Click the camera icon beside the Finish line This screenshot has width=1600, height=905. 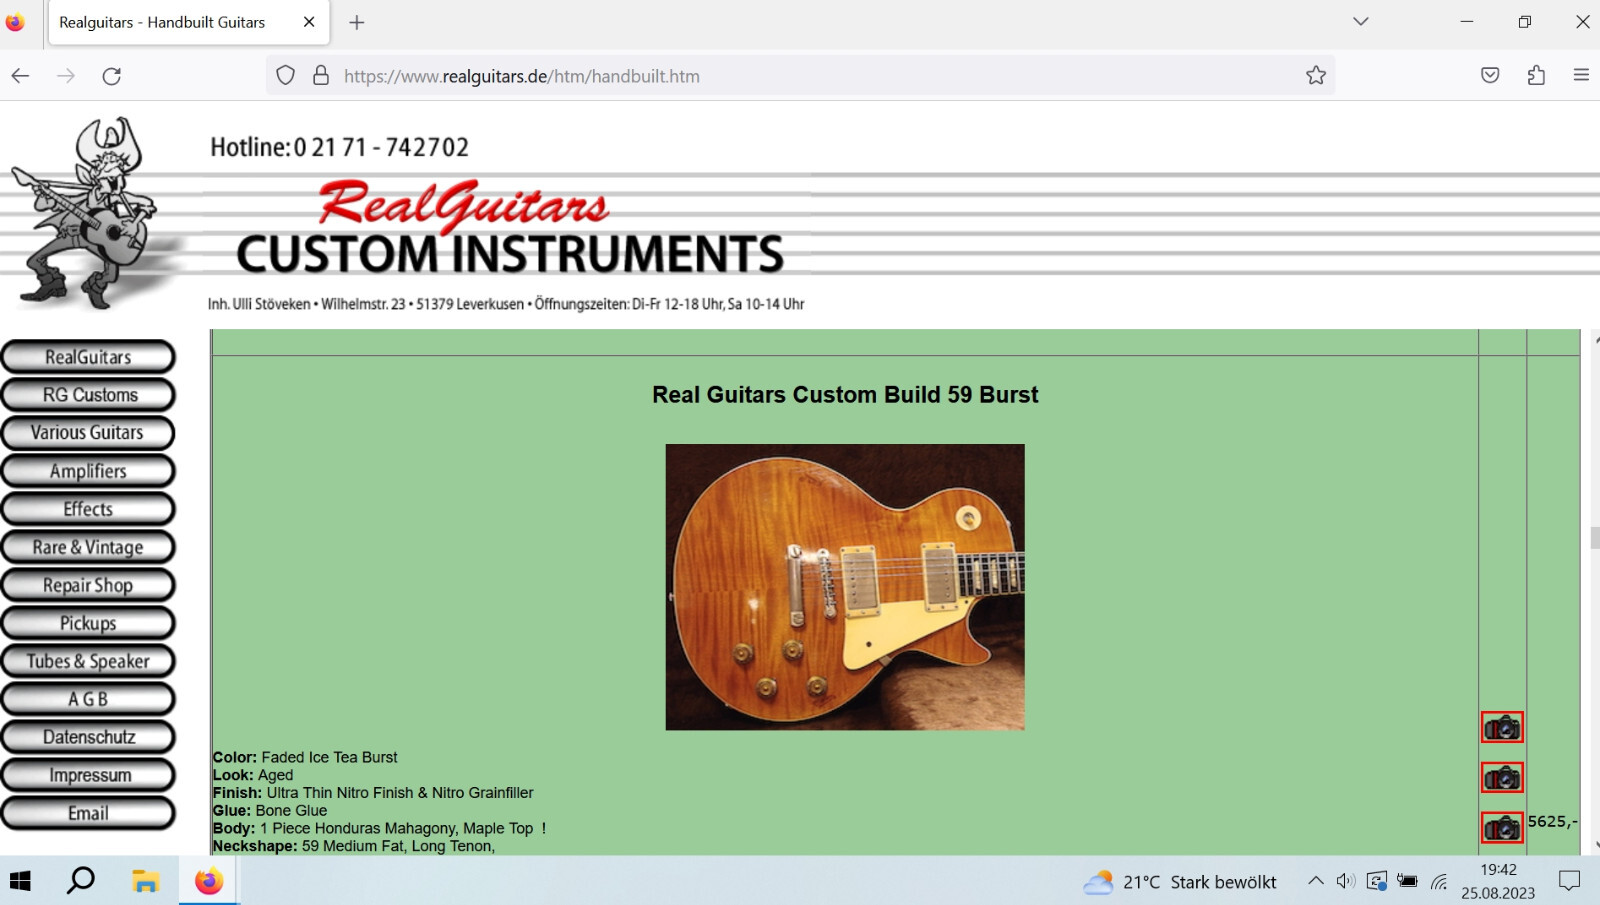pos(1502,777)
